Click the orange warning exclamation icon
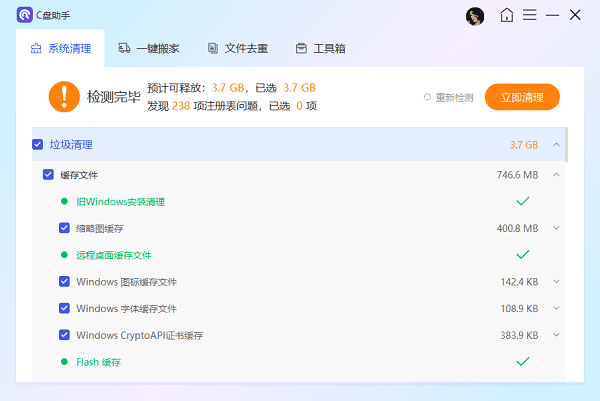Image resolution: width=600 pixels, height=401 pixels. pos(63,97)
